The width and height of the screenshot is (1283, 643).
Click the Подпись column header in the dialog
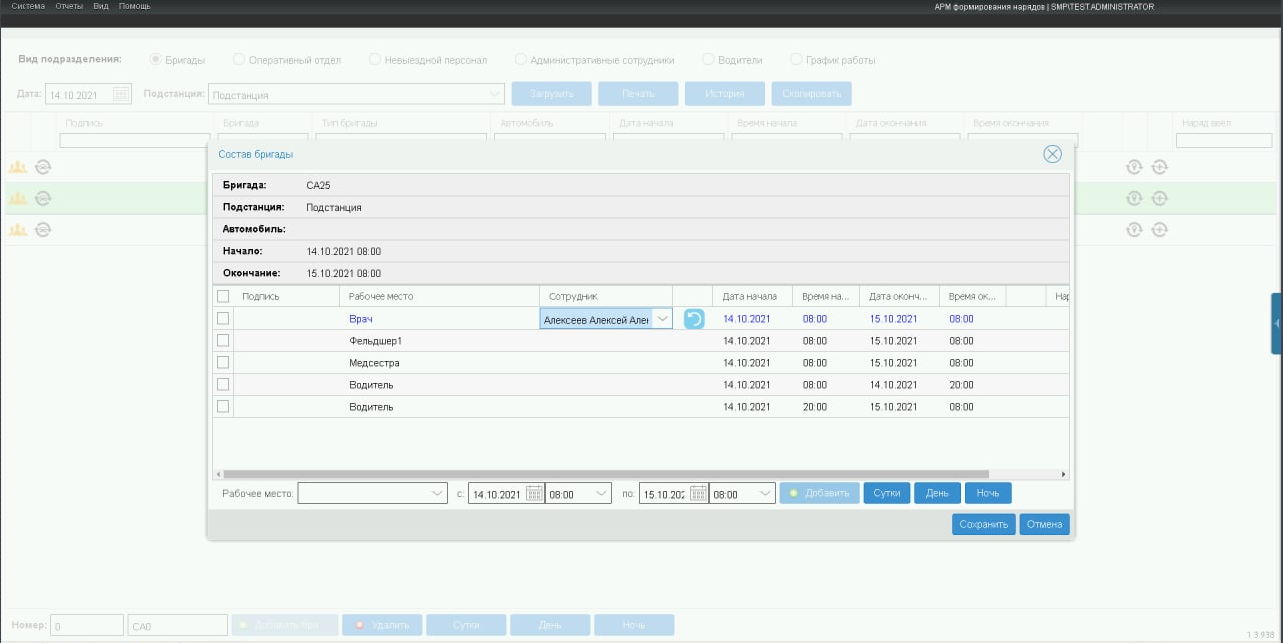pos(287,296)
